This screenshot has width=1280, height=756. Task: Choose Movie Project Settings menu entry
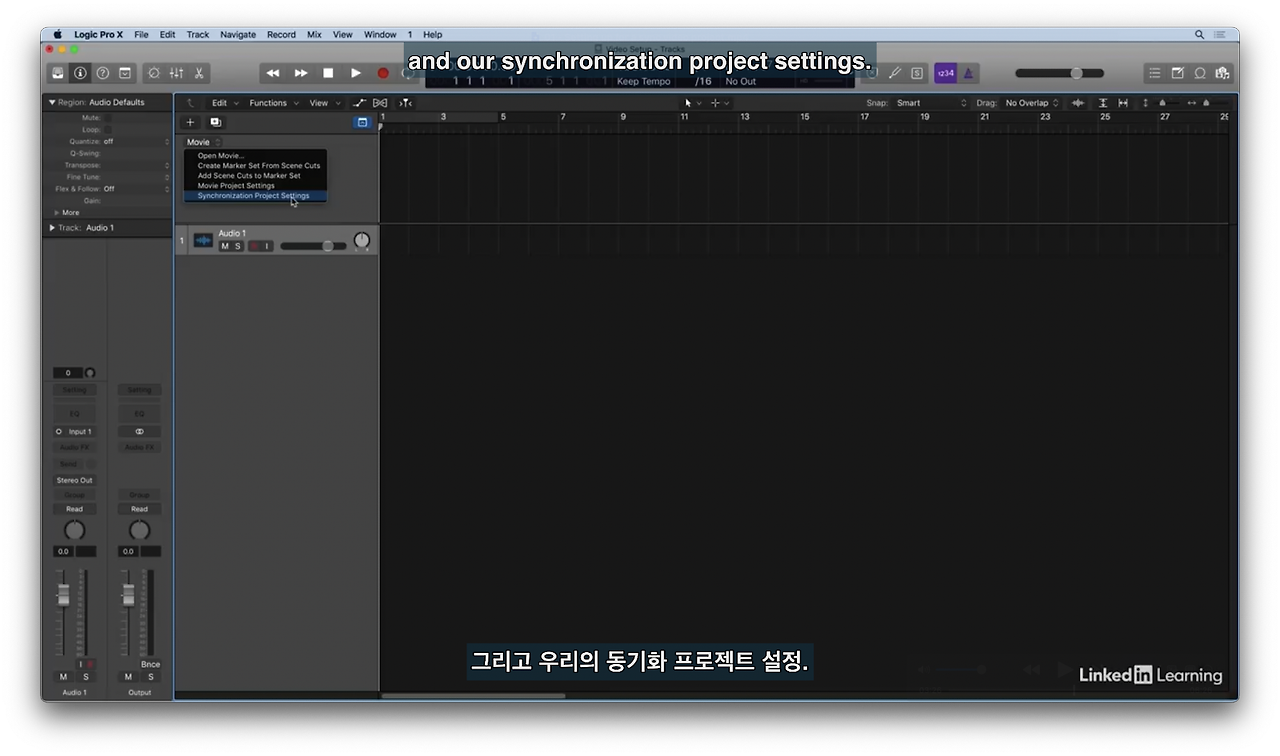[x=255, y=186]
